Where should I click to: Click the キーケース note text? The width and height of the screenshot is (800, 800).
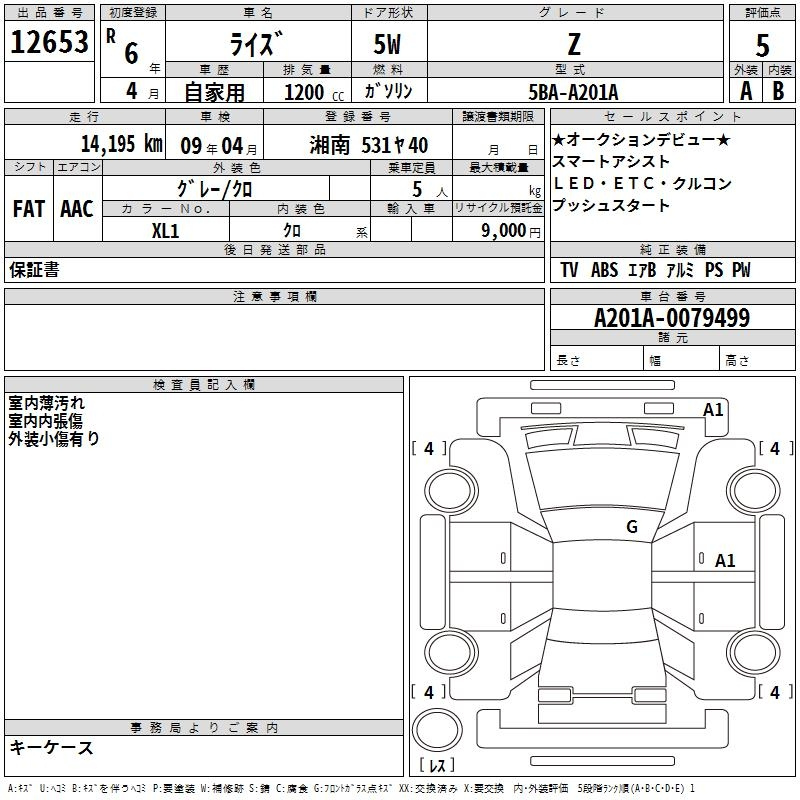(x=51, y=747)
